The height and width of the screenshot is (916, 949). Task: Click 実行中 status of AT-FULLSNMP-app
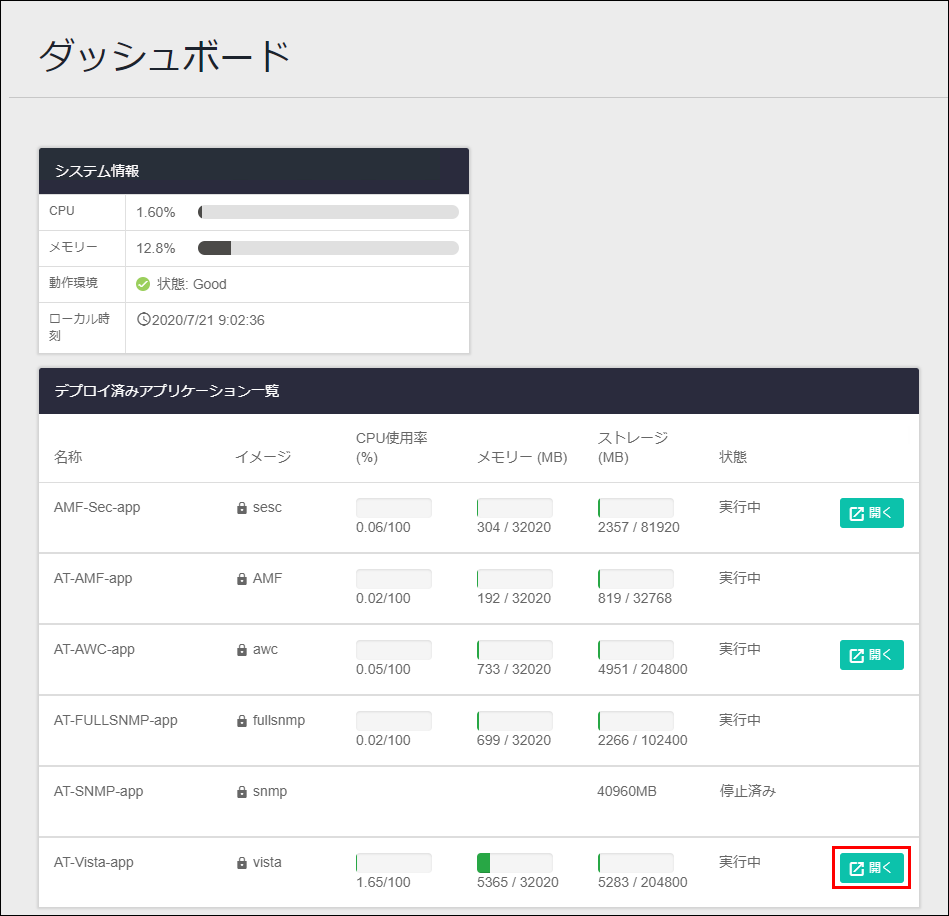tap(740, 720)
